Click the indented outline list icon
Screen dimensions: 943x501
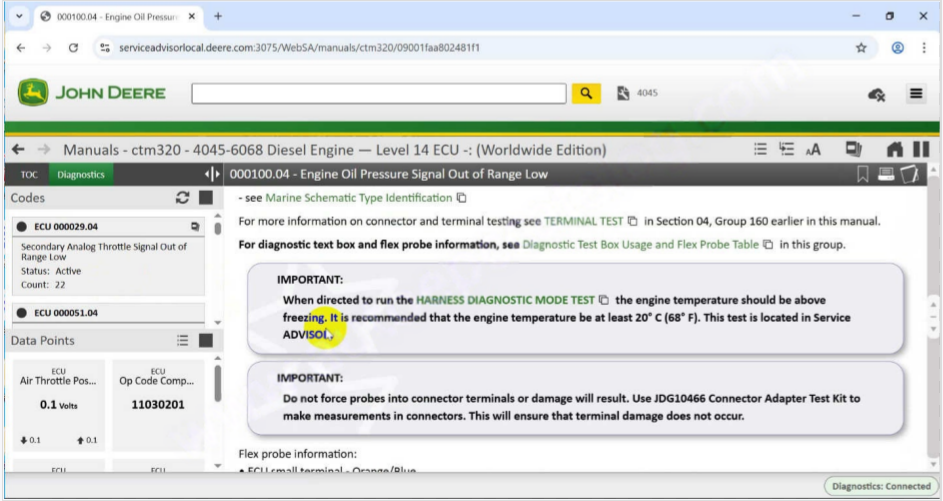(x=787, y=149)
